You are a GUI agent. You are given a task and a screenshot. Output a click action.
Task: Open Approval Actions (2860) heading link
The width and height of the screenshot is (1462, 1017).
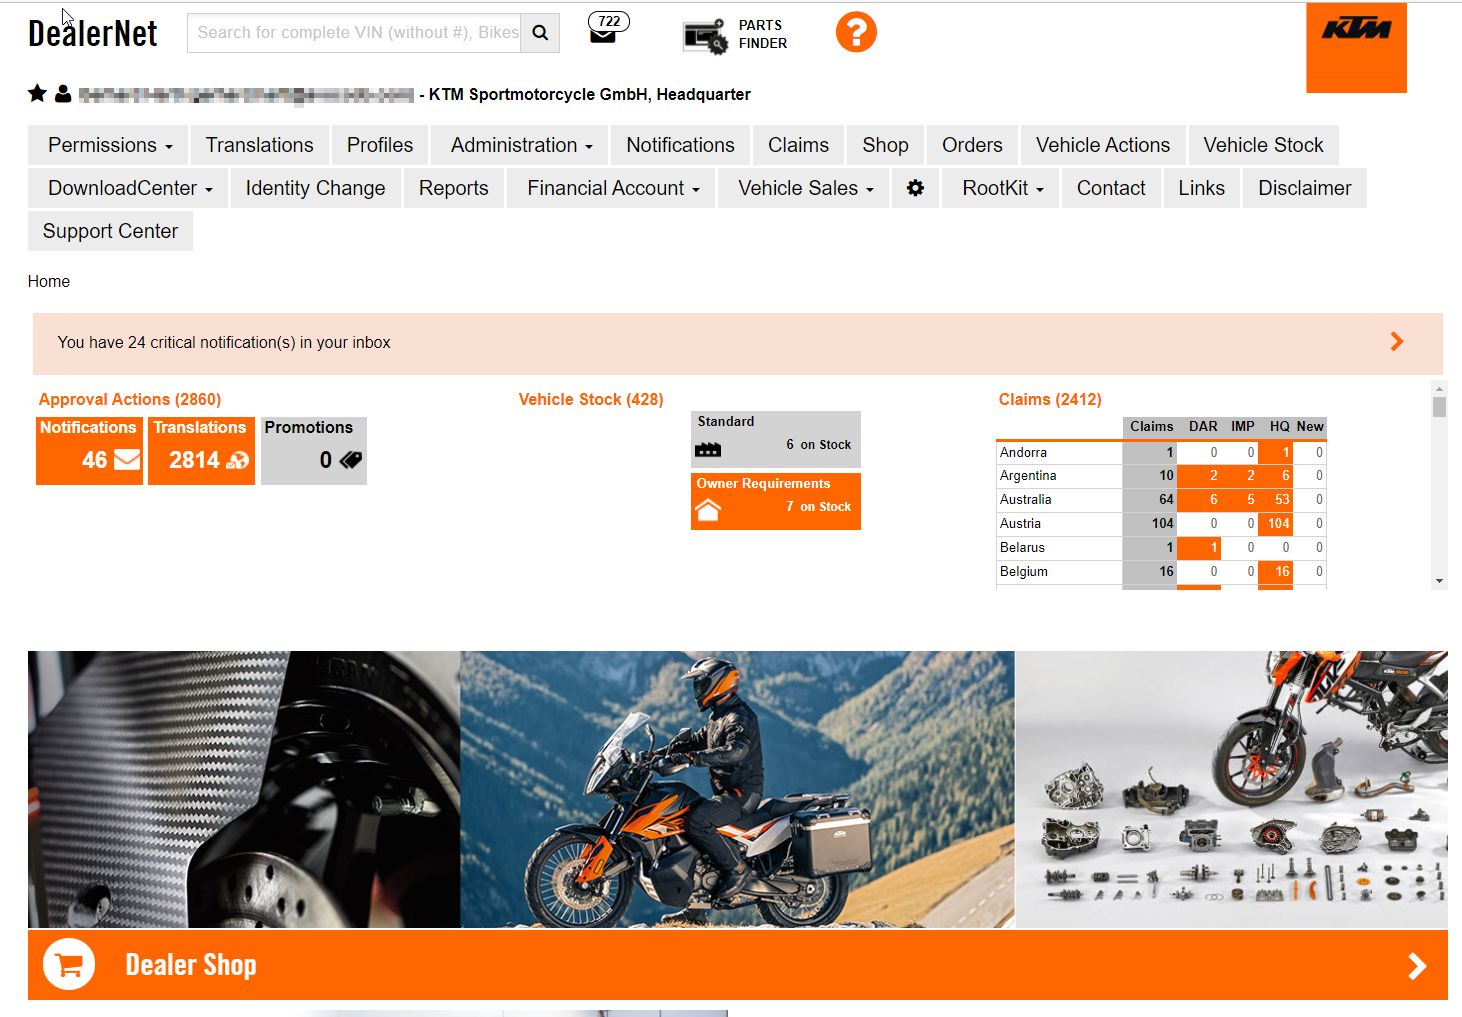pos(130,399)
